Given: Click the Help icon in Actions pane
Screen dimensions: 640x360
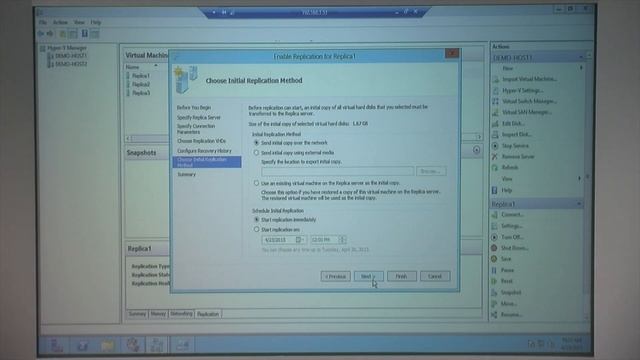Looking at the screenshot, I should [495, 190].
